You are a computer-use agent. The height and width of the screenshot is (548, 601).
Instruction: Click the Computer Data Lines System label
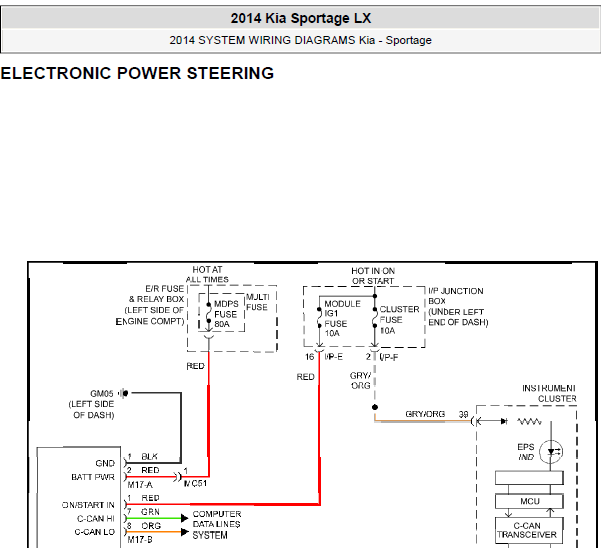tap(217, 525)
